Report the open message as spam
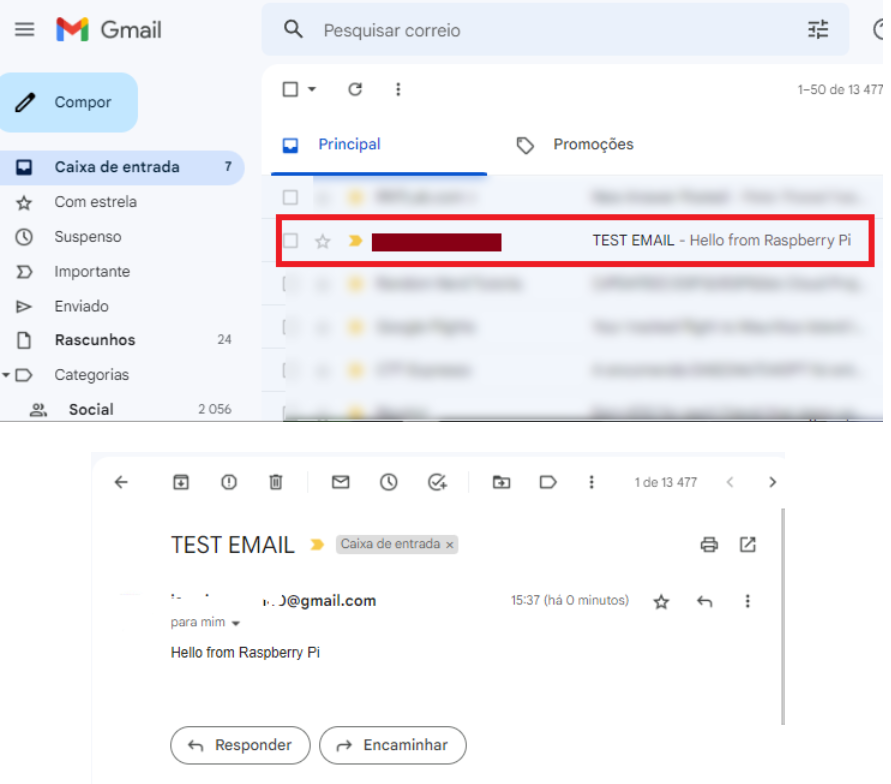Image resolution: width=891 pixels, height=784 pixels. (229, 482)
